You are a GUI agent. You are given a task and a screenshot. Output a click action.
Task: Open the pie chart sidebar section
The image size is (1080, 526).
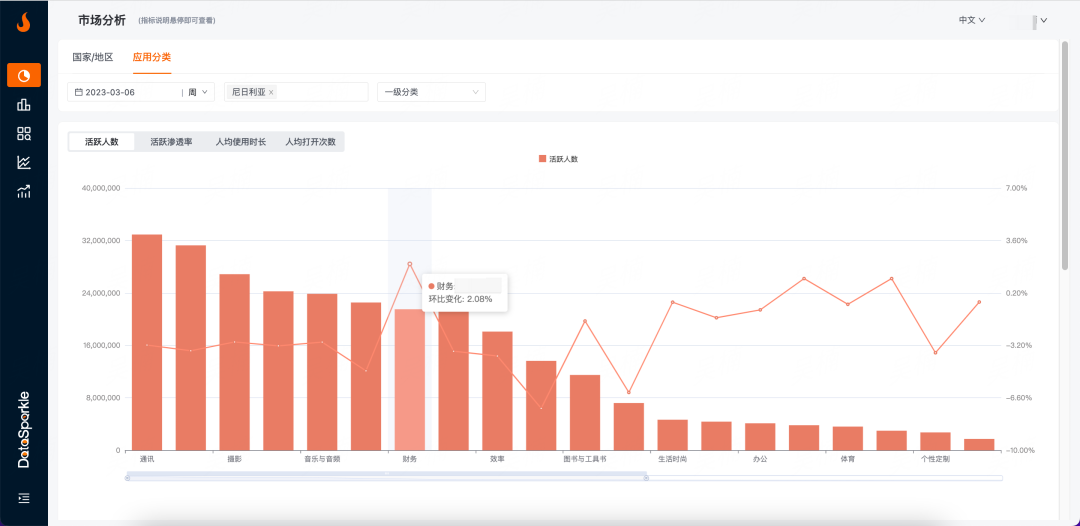[x=24, y=75]
